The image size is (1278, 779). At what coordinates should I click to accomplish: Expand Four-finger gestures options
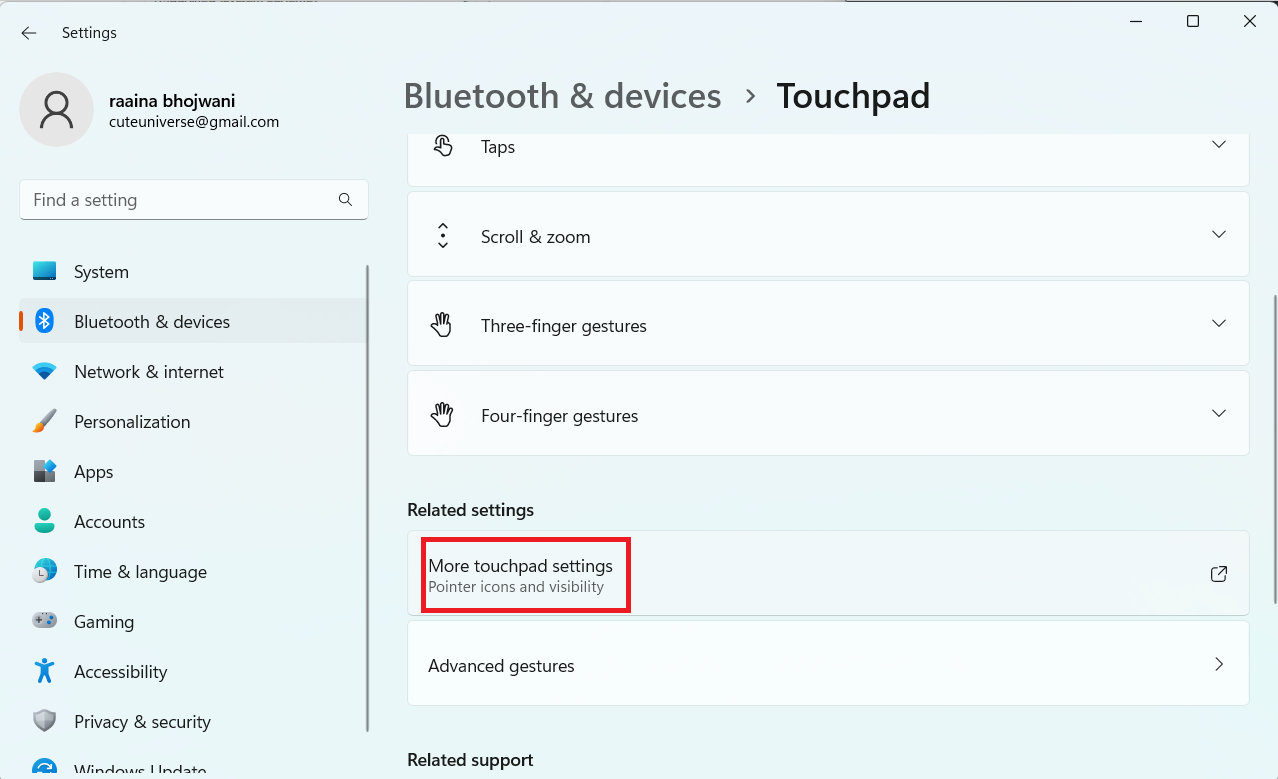(x=1218, y=414)
